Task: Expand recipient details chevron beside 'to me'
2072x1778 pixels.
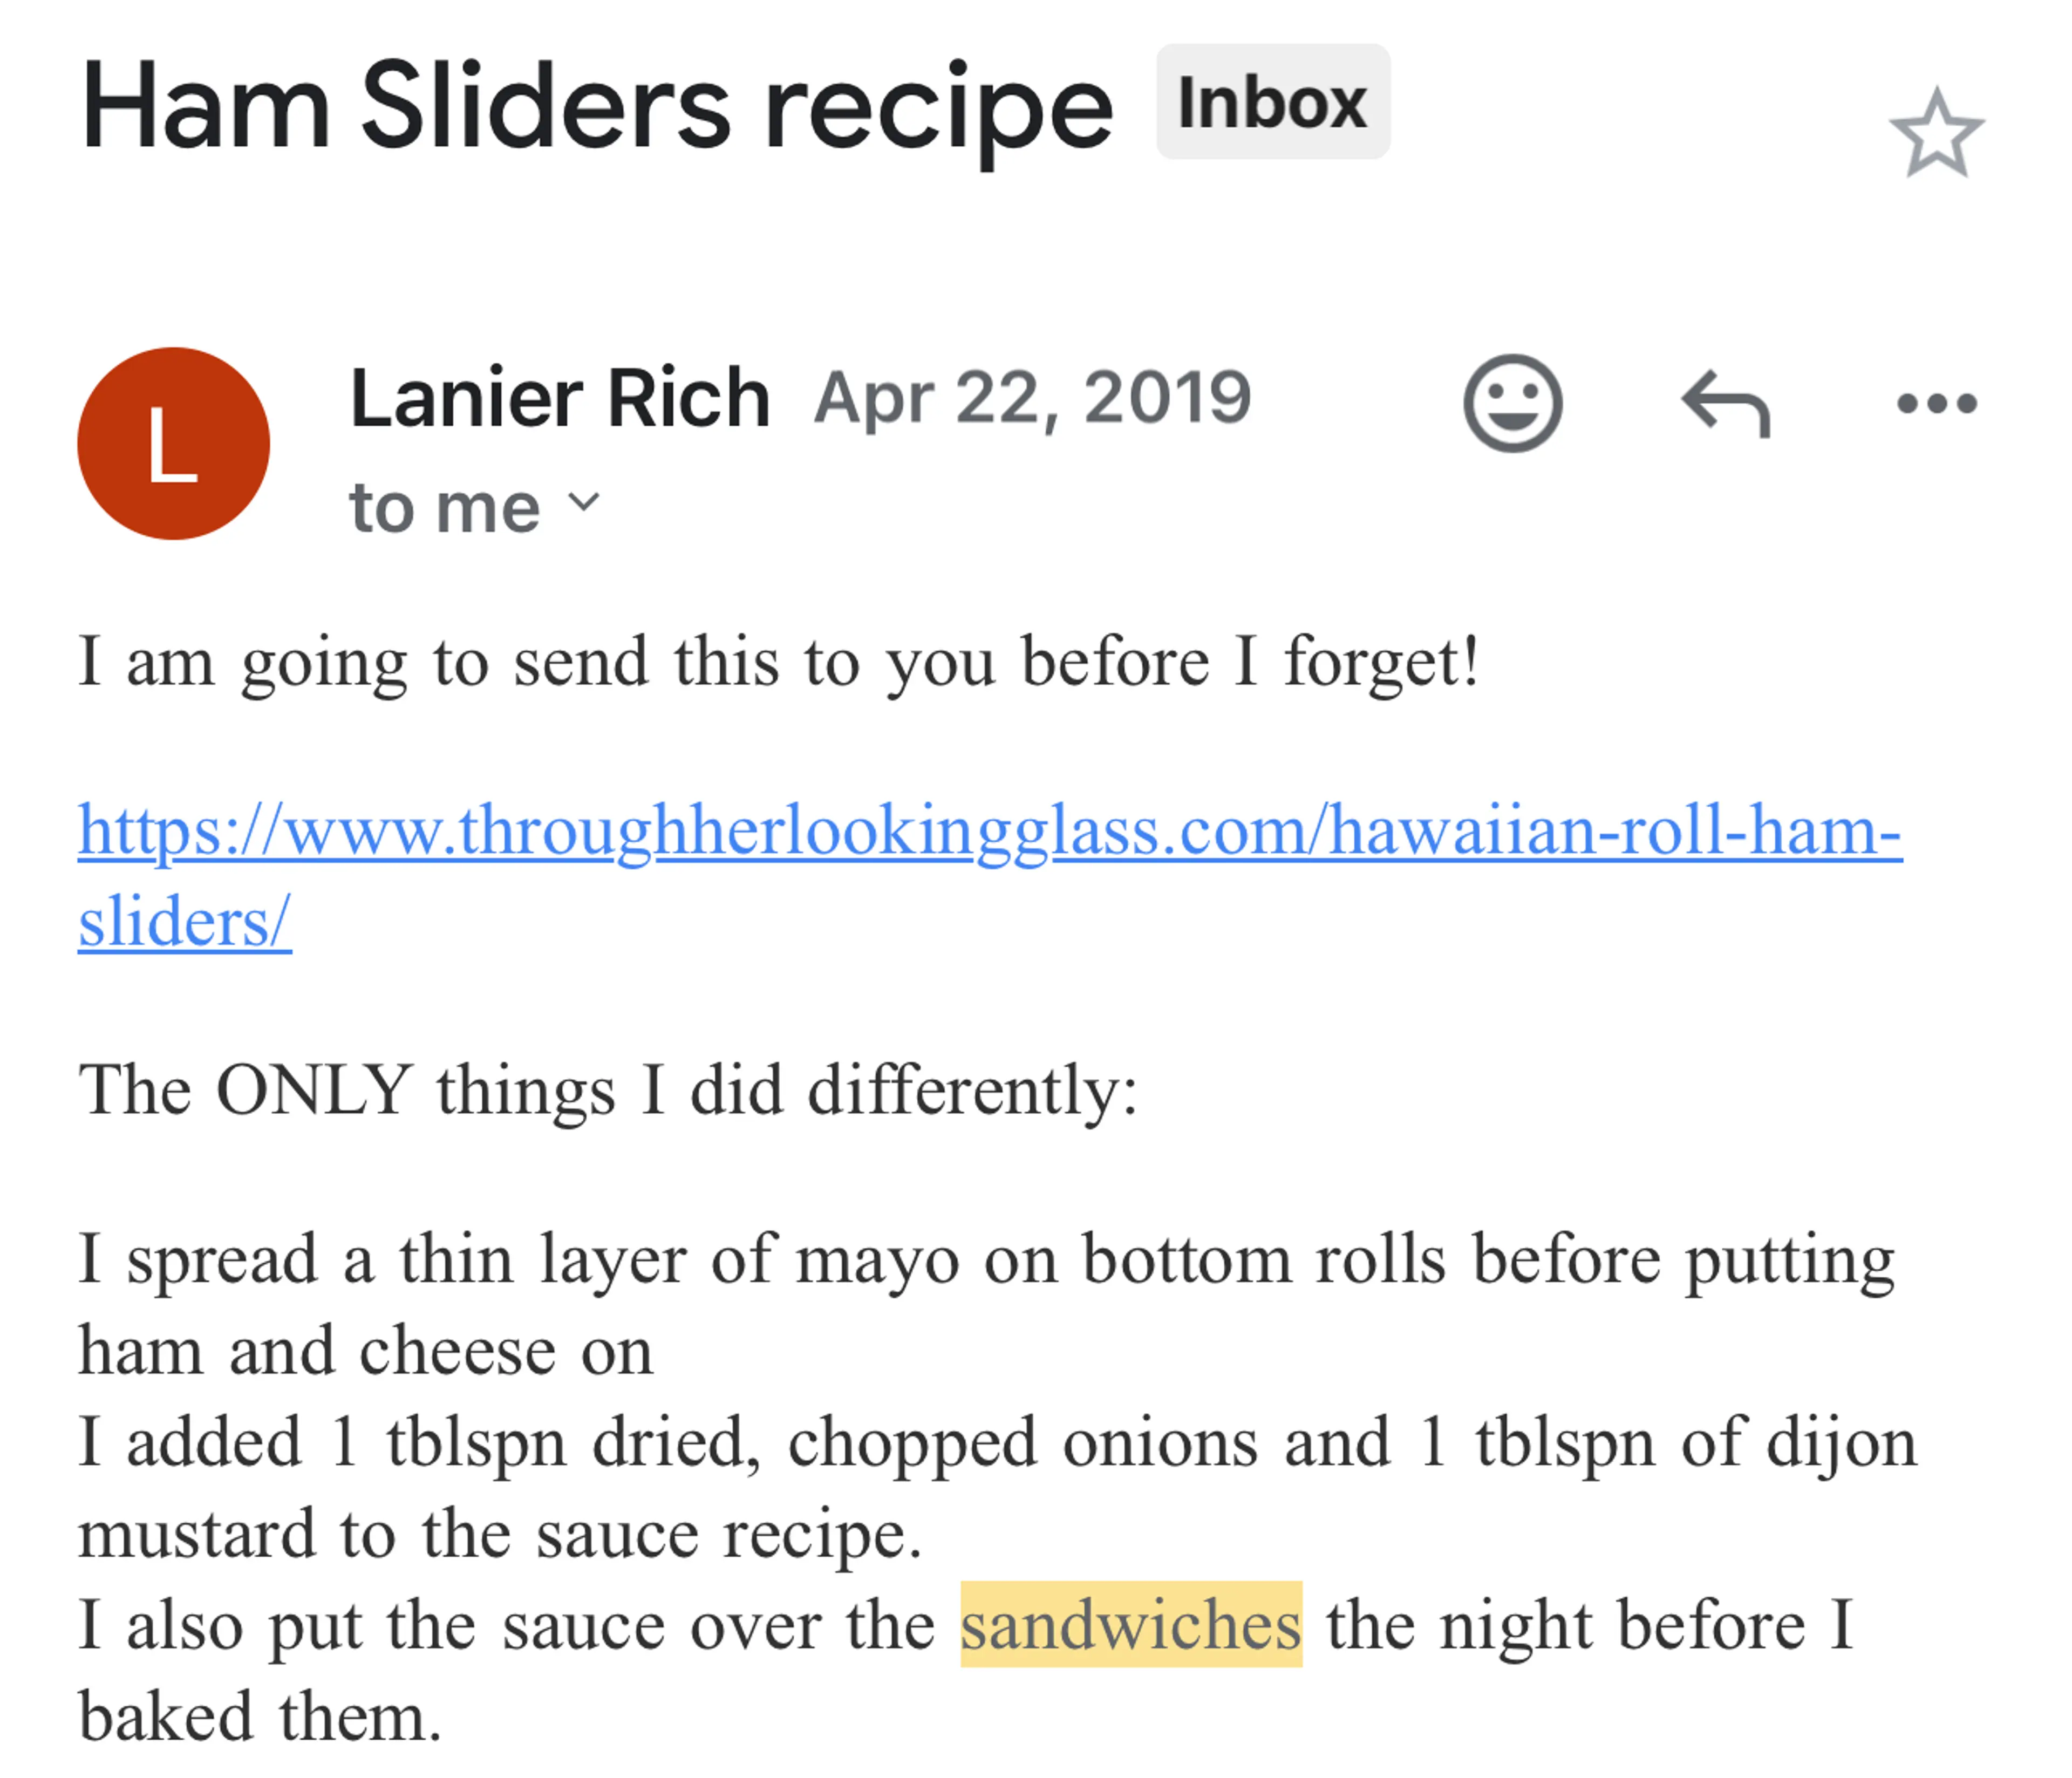Action: [584, 501]
